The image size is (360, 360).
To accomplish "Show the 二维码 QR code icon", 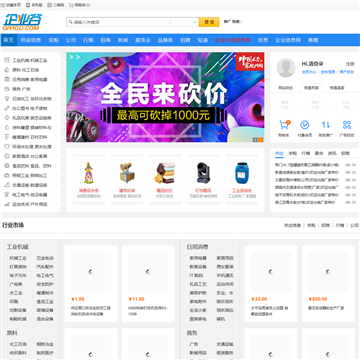I will [x=49, y=5].
